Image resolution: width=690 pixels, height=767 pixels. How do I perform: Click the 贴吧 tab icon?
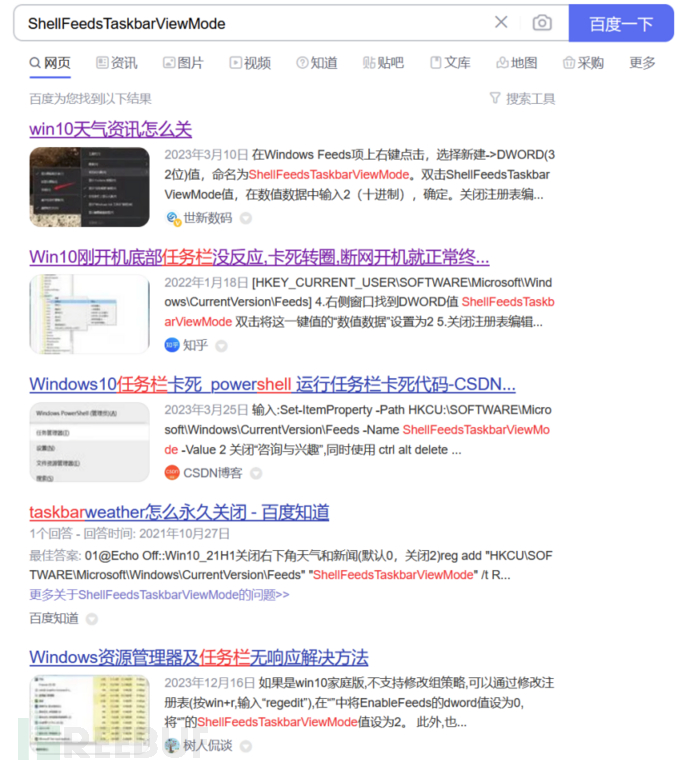click(369, 63)
